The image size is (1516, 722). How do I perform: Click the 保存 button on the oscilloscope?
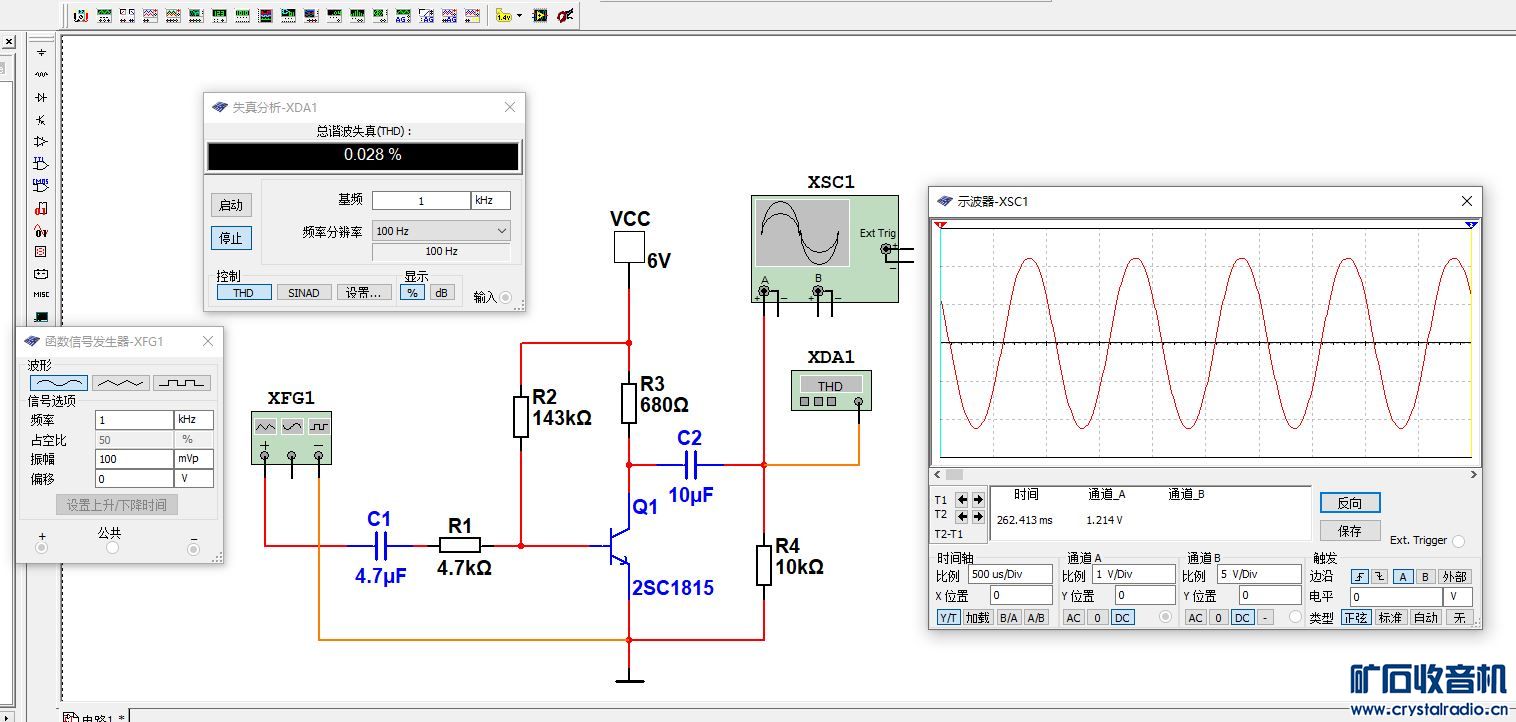[x=1350, y=531]
